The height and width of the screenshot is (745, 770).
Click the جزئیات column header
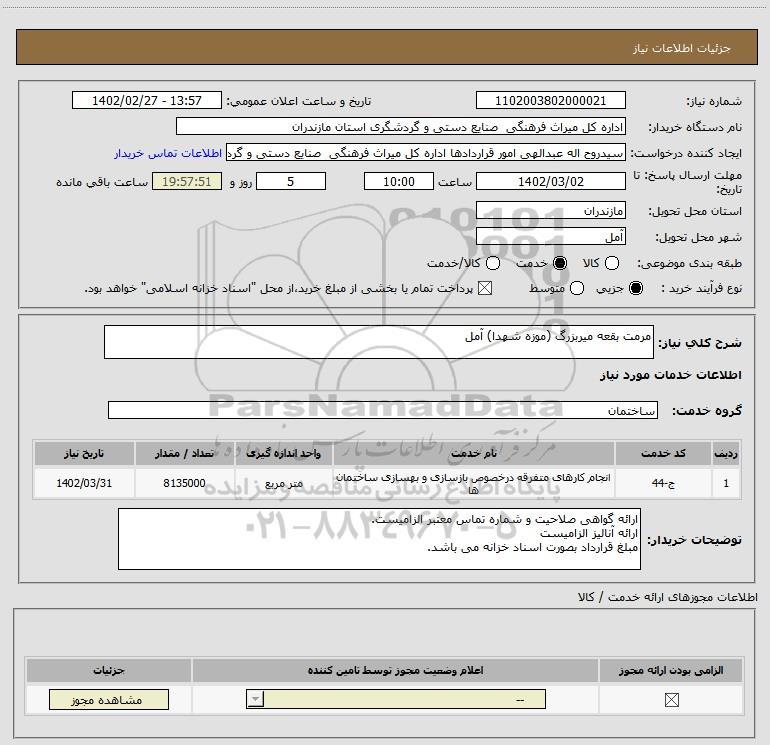coord(109,670)
